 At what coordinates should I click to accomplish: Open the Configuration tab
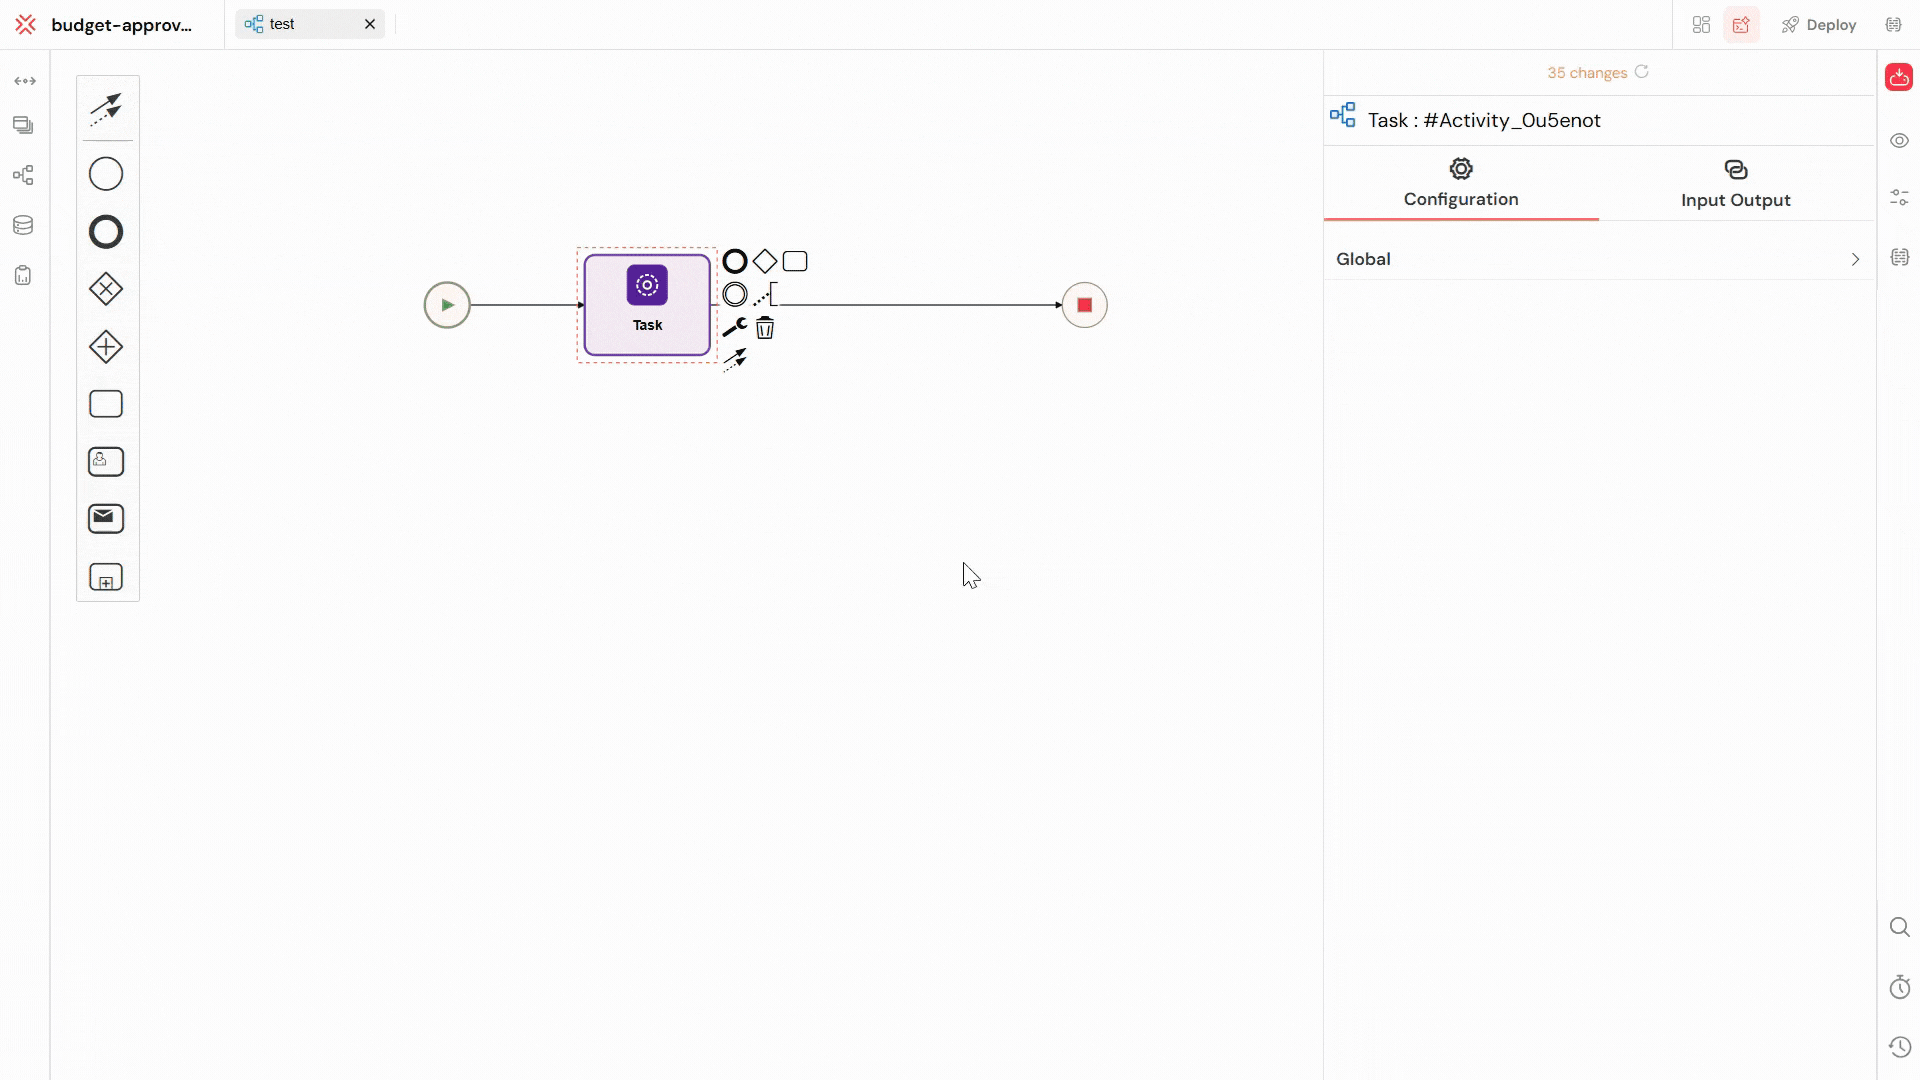(1460, 184)
